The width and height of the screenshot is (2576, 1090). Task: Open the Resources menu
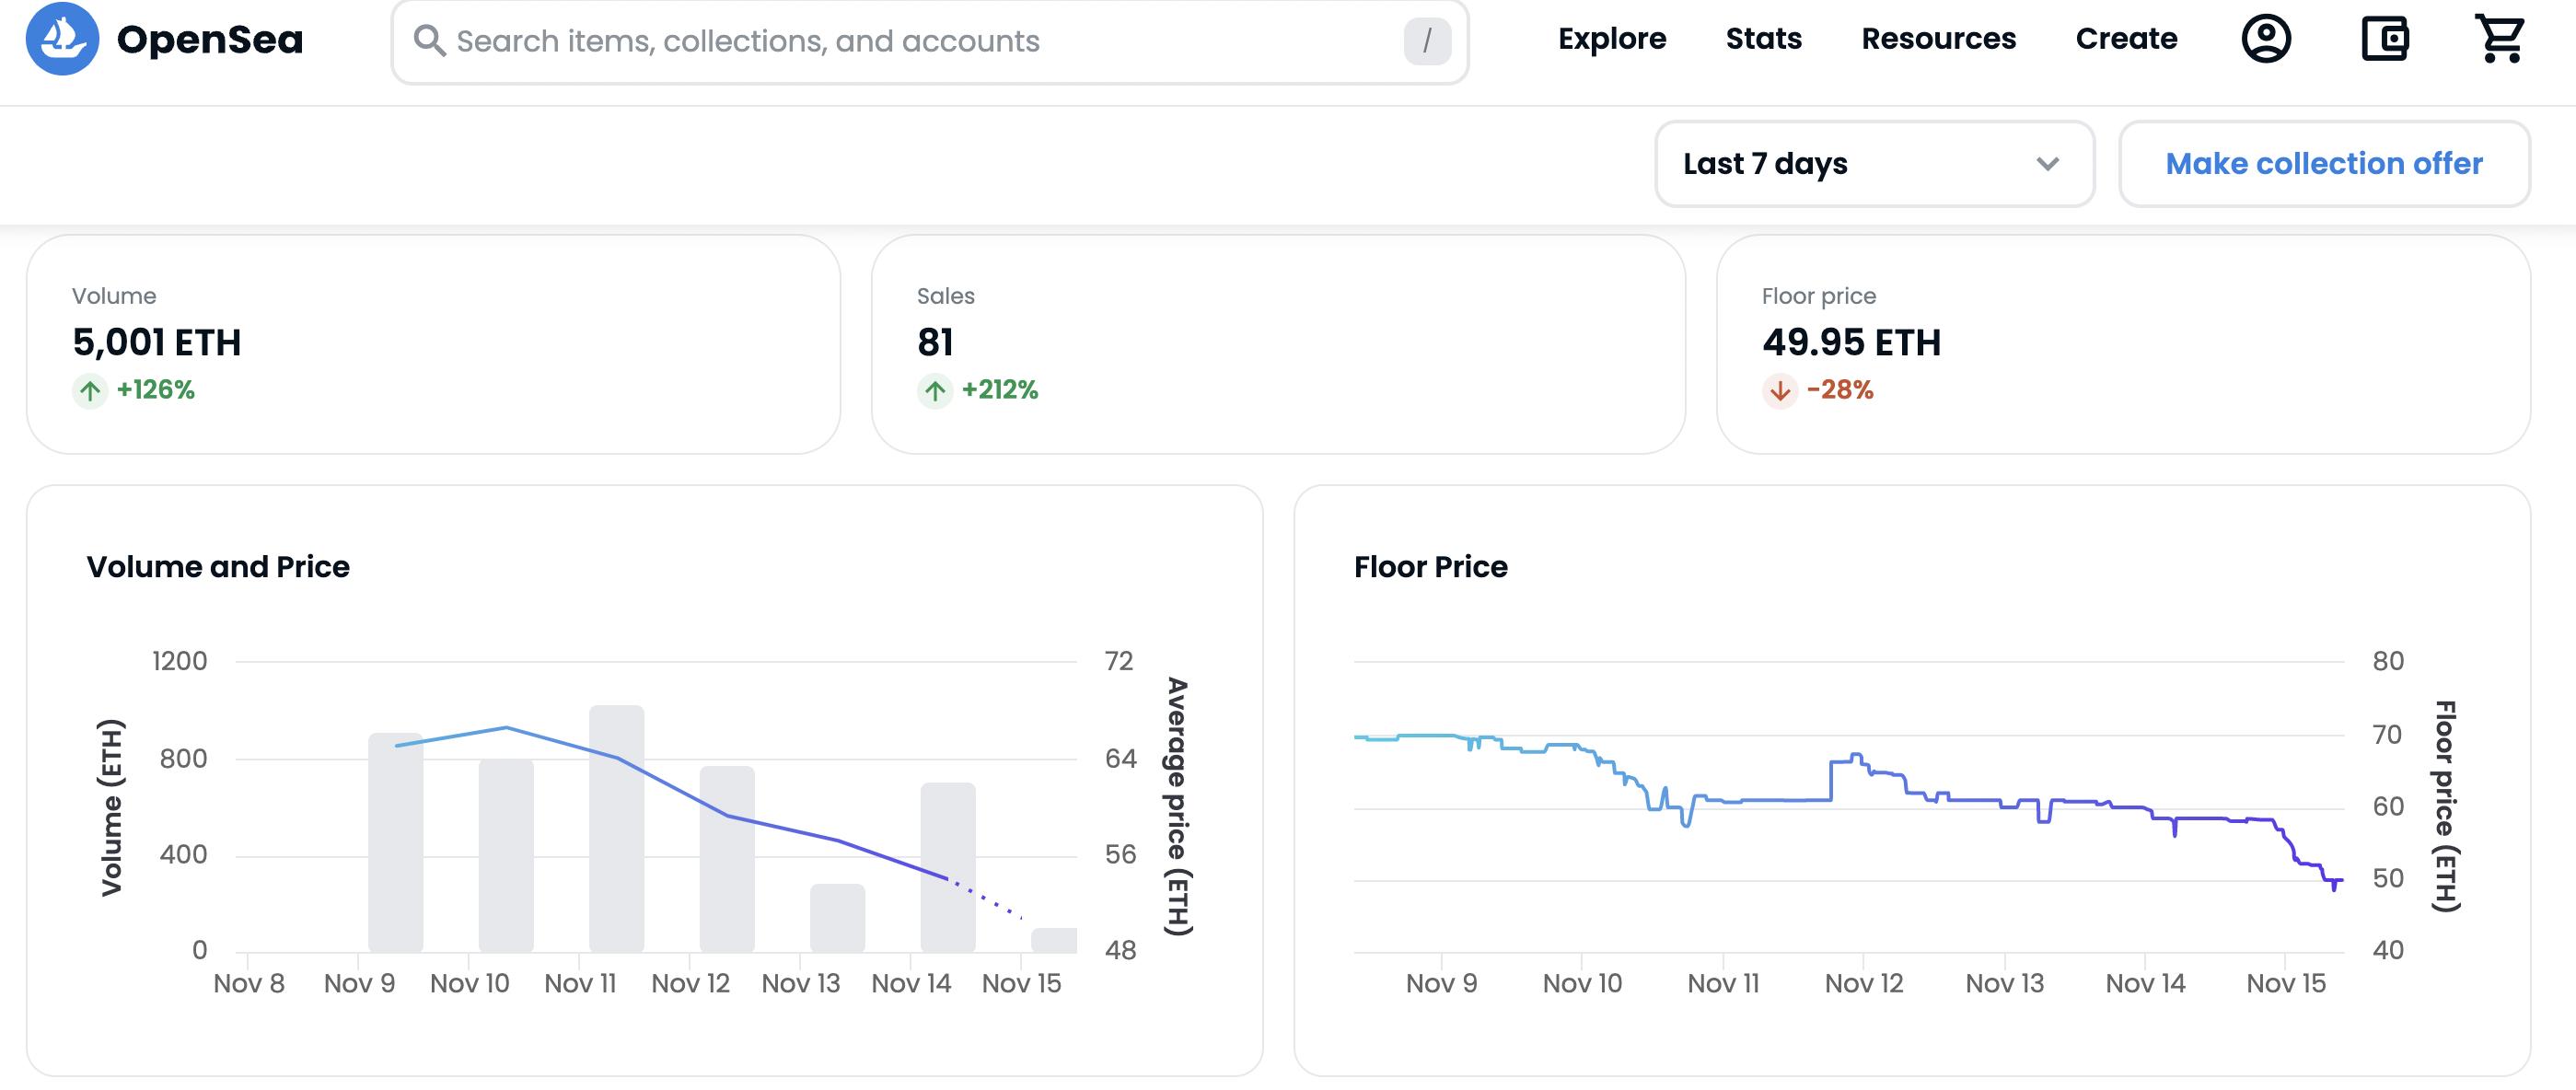[1939, 39]
